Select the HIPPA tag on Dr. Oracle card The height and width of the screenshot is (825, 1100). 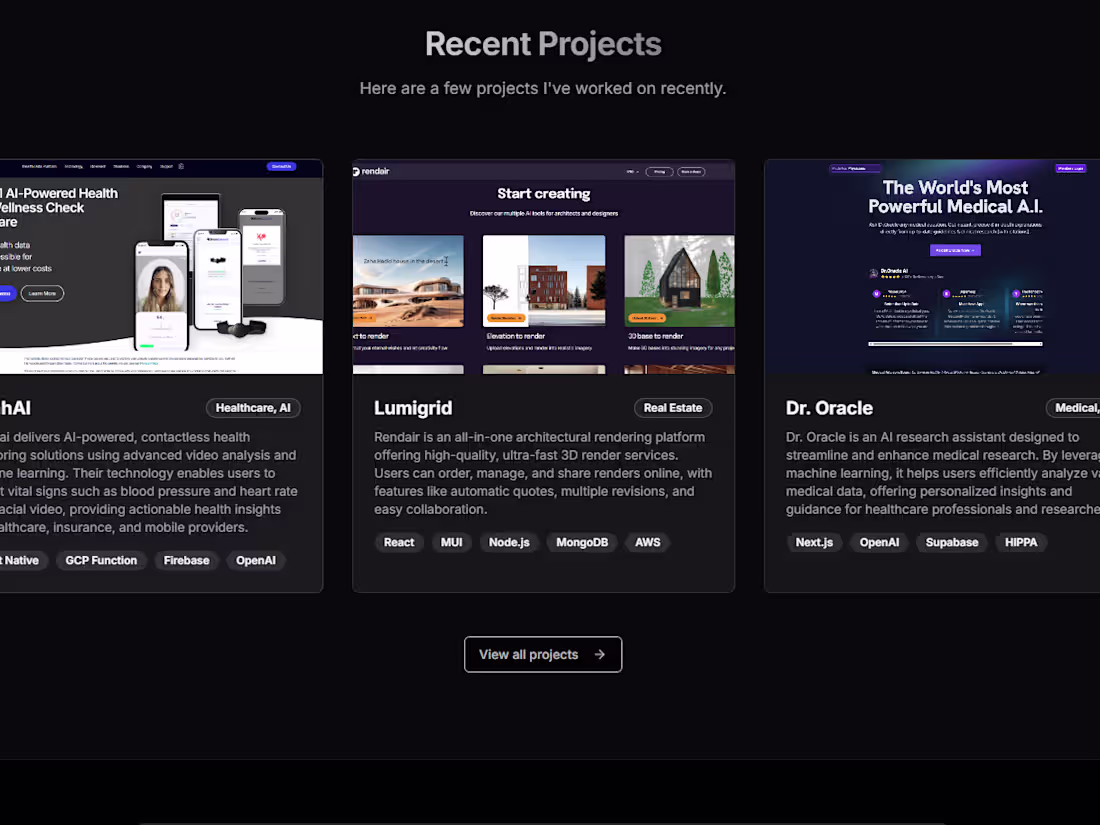(x=1021, y=542)
